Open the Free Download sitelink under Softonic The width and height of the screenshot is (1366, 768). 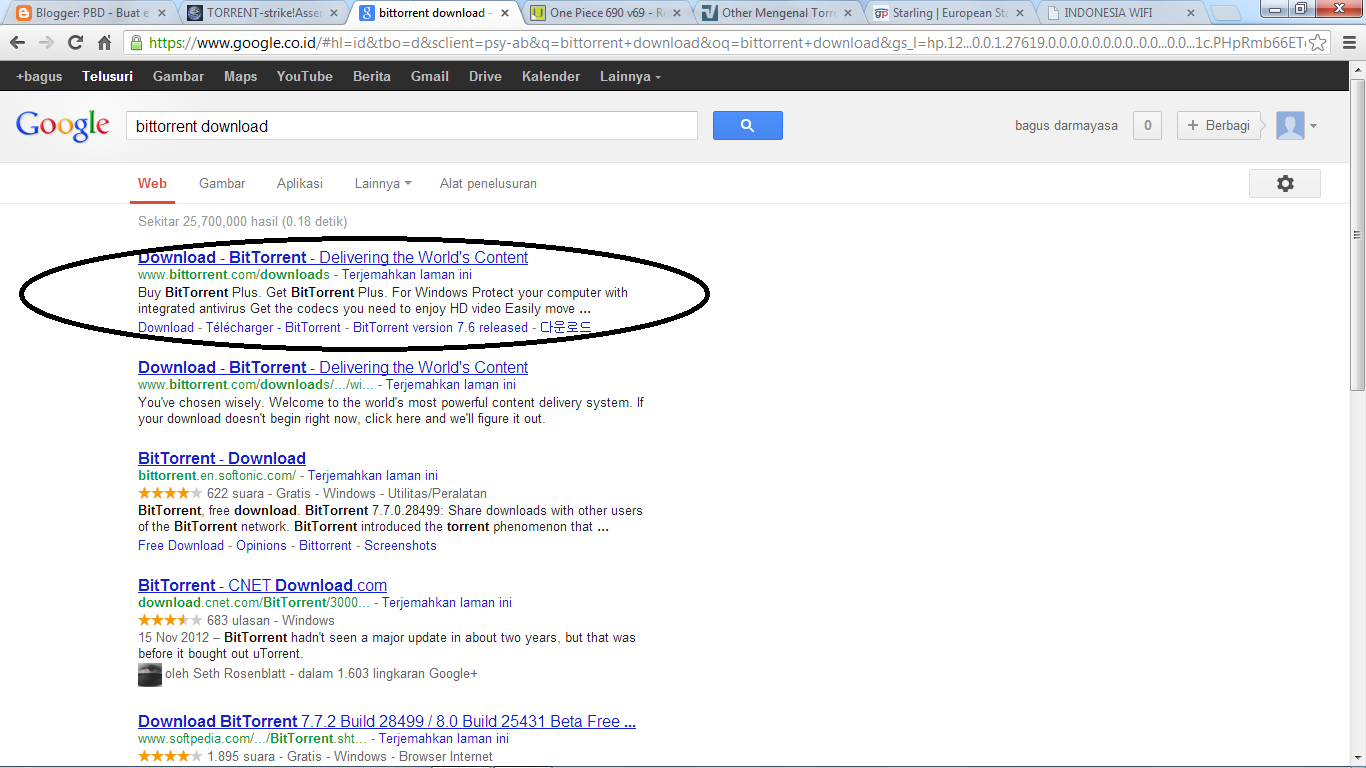[181, 546]
